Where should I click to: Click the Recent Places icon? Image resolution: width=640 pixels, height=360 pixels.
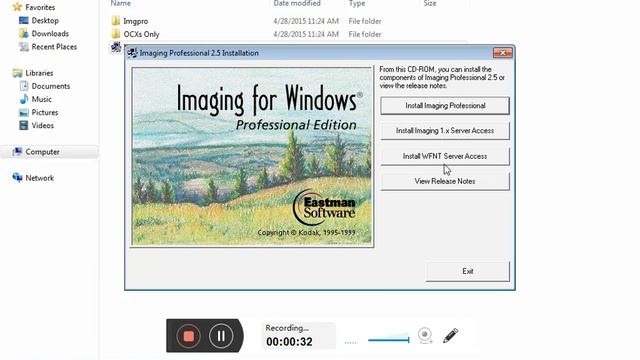click(x=24, y=47)
